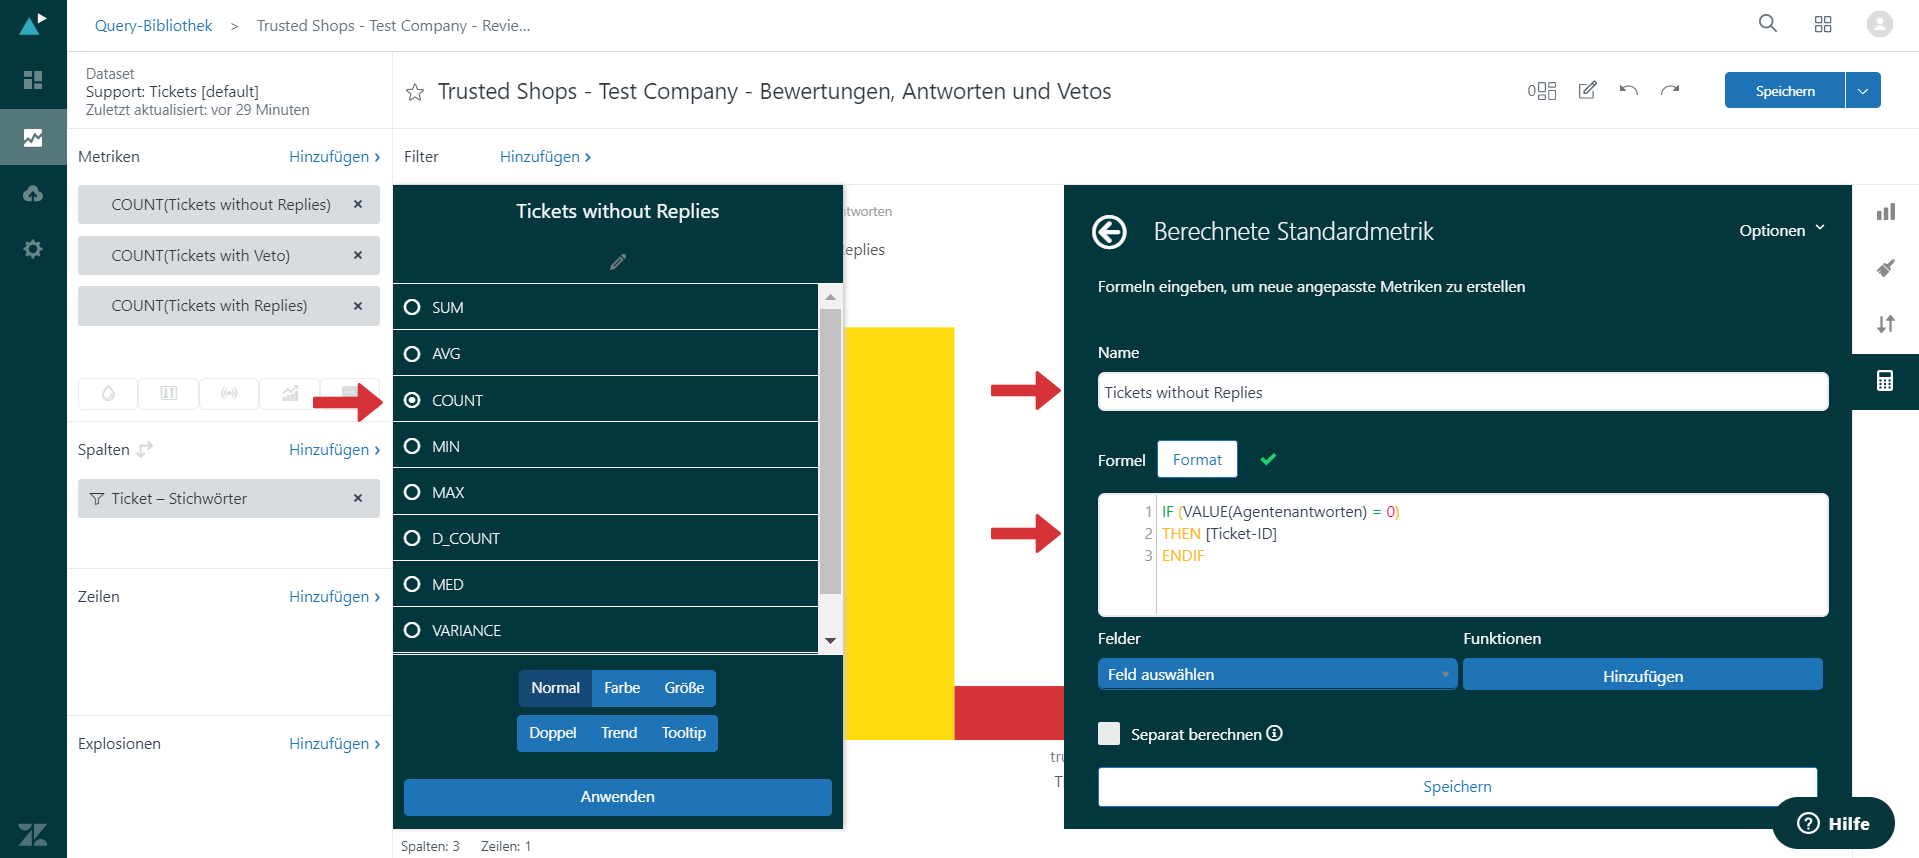The image size is (1919, 858).
Task: Save the calculated metric with Speichern
Action: (x=1457, y=787)
